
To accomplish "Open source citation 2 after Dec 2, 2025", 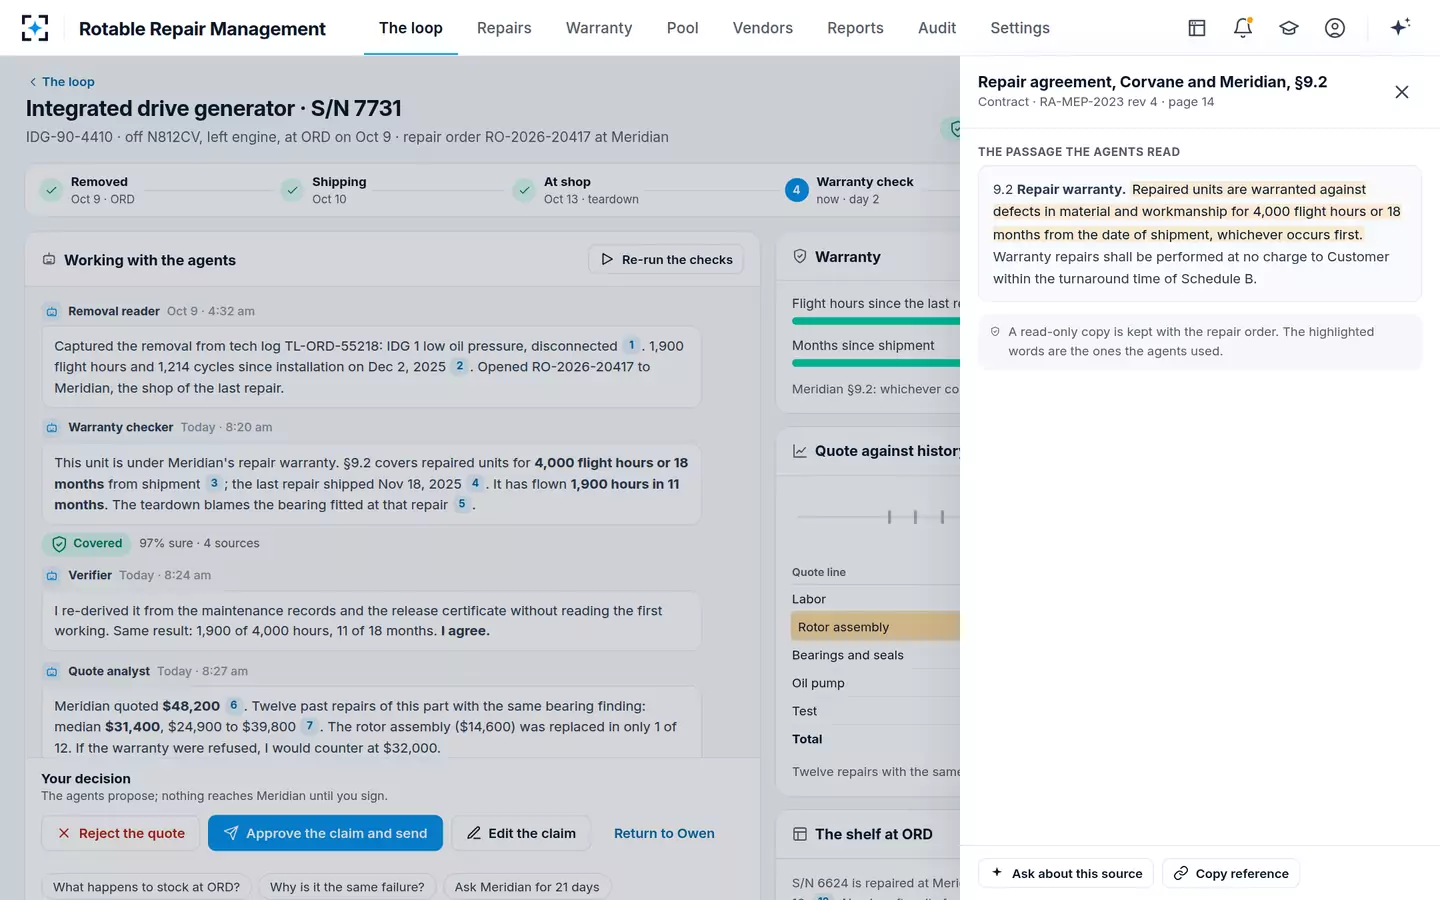I will tap(459, 366).
